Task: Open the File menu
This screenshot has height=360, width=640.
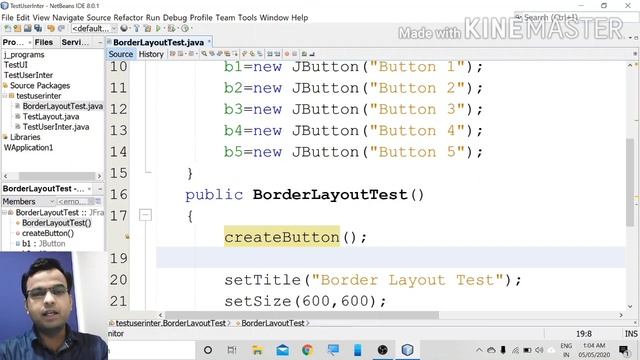Action: tap(7, 18)
